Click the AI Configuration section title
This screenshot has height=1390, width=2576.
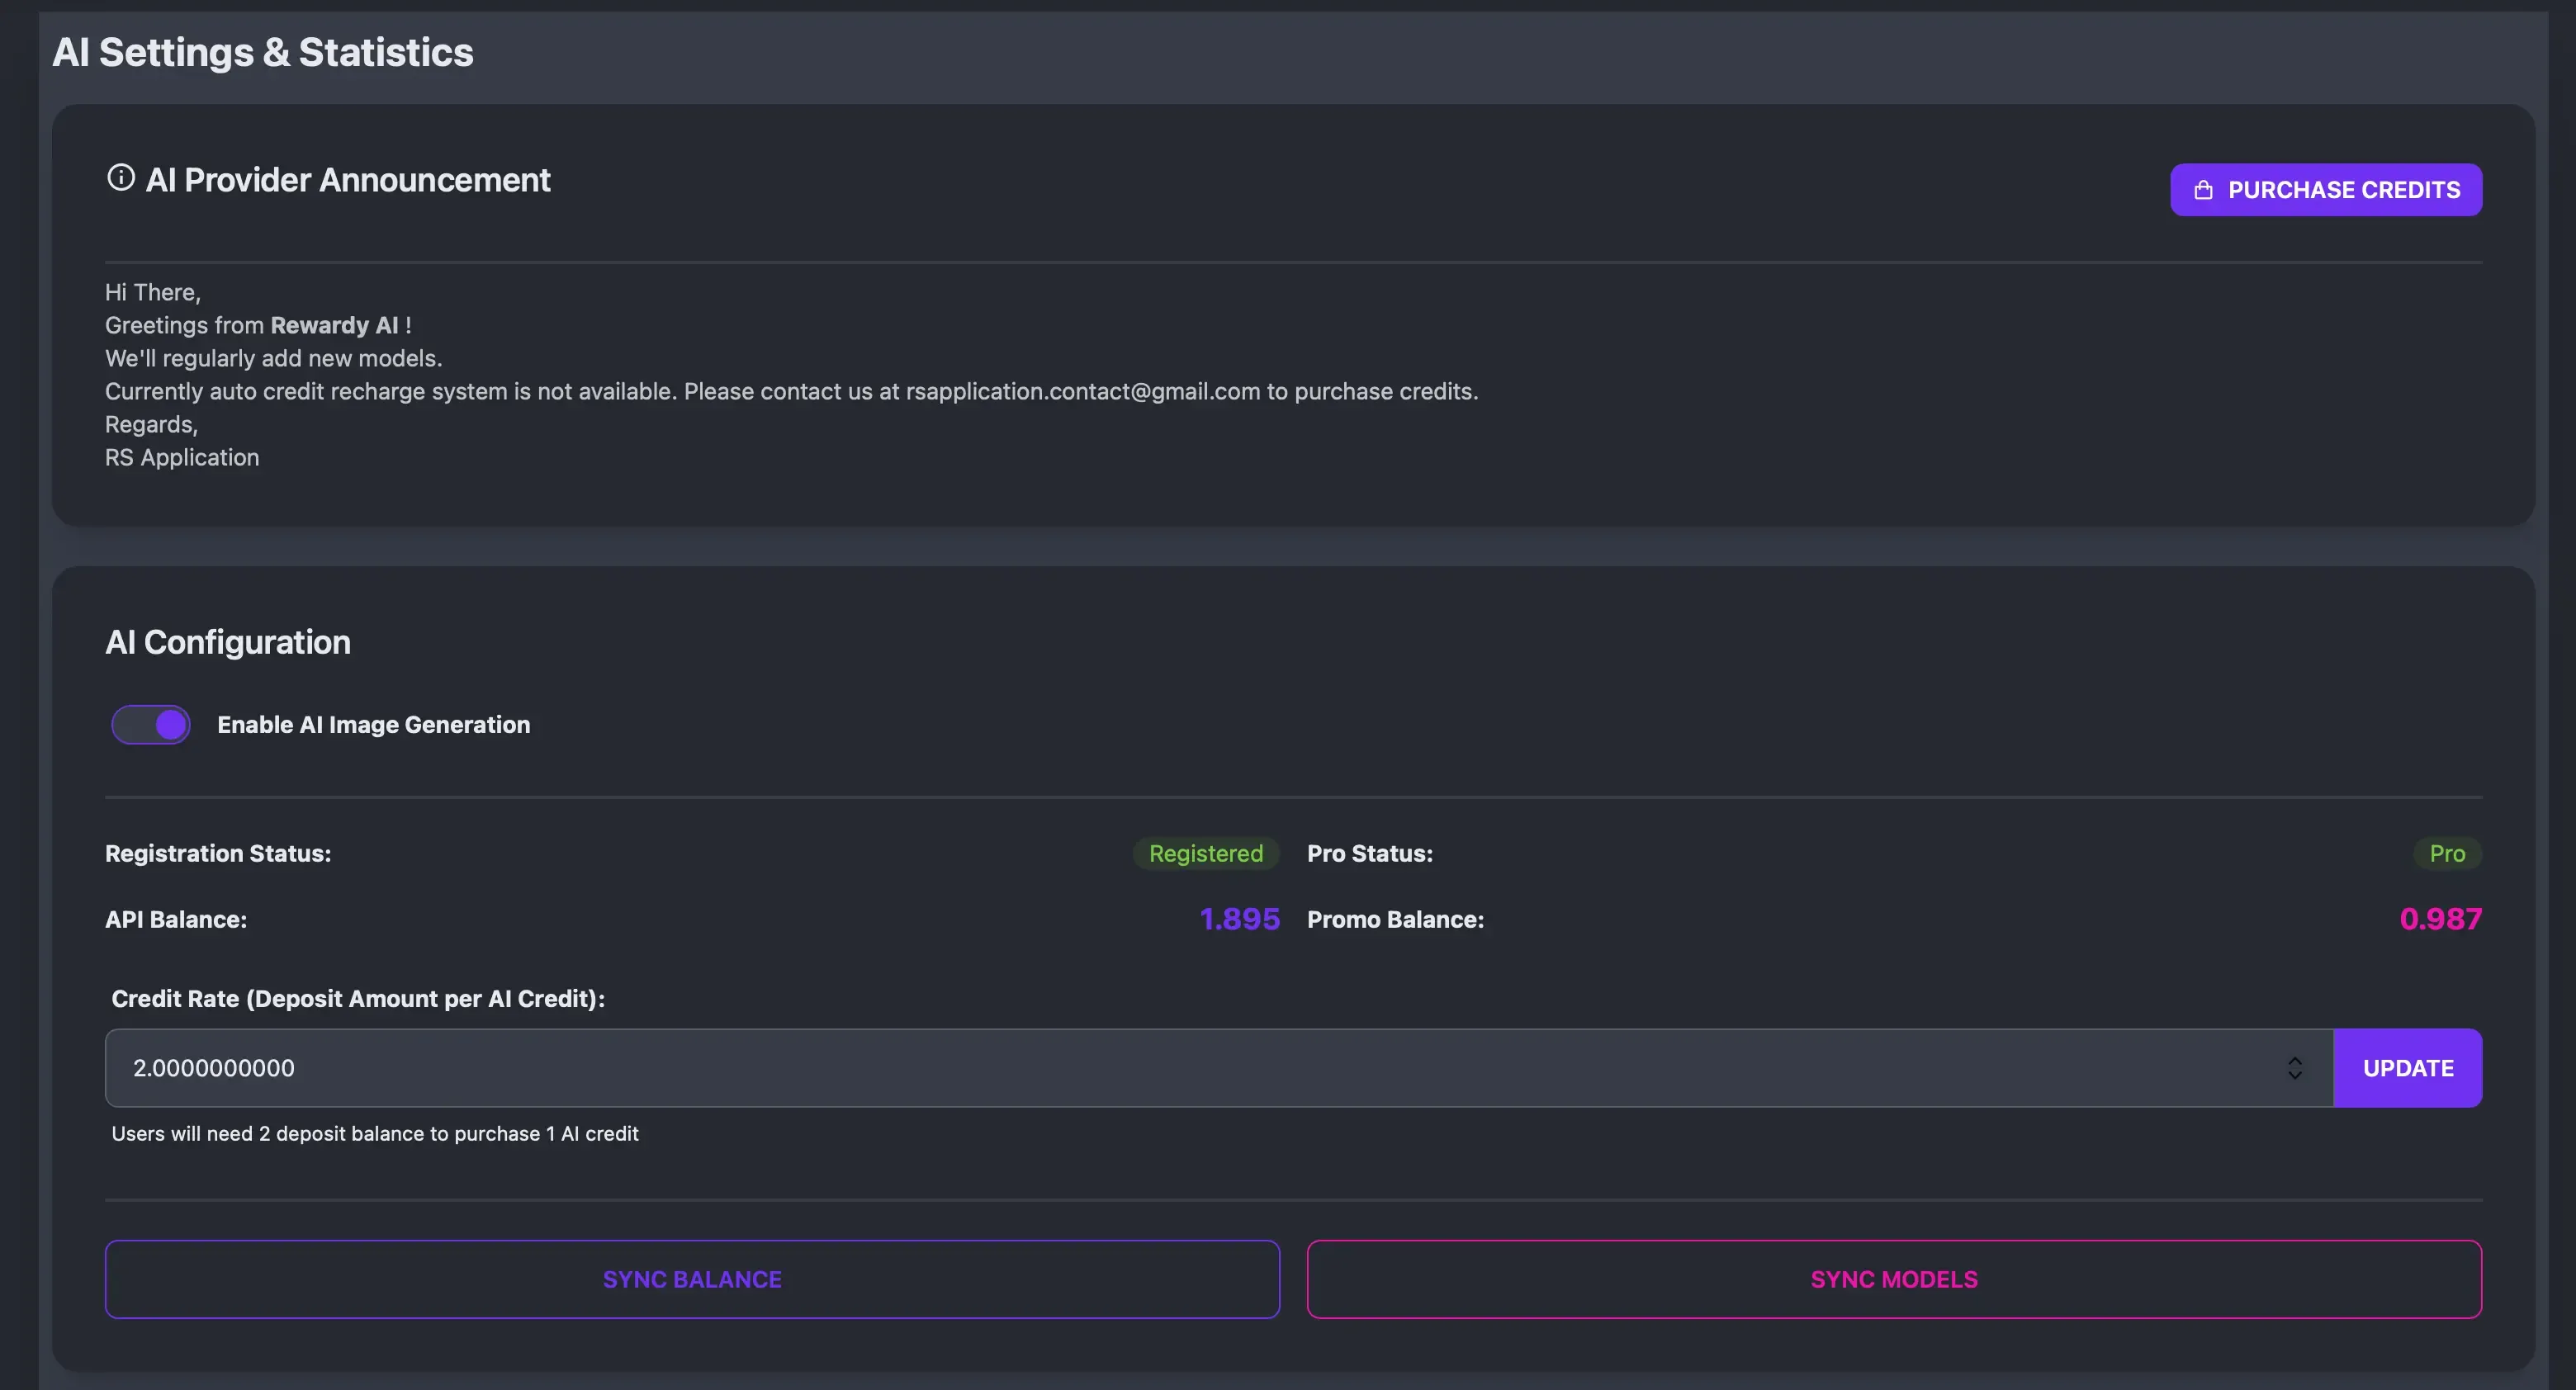228,642
